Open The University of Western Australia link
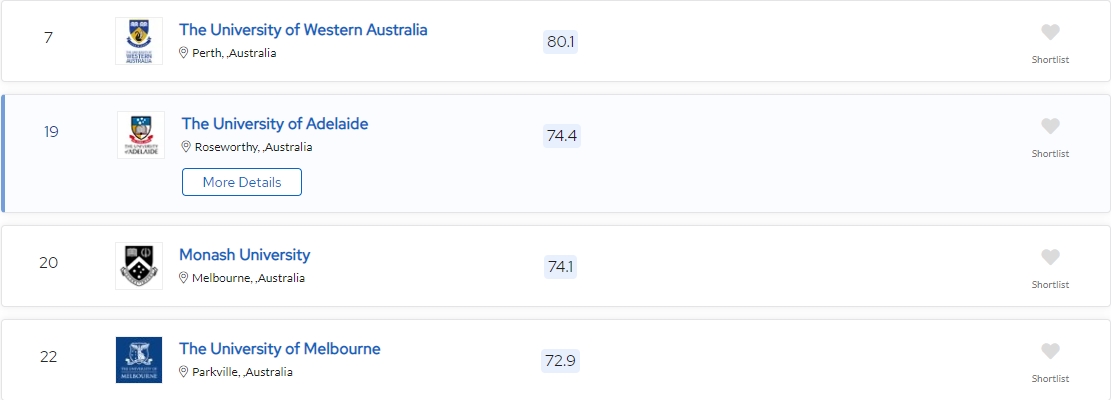The image size is (1111, 400). point(303,30)
